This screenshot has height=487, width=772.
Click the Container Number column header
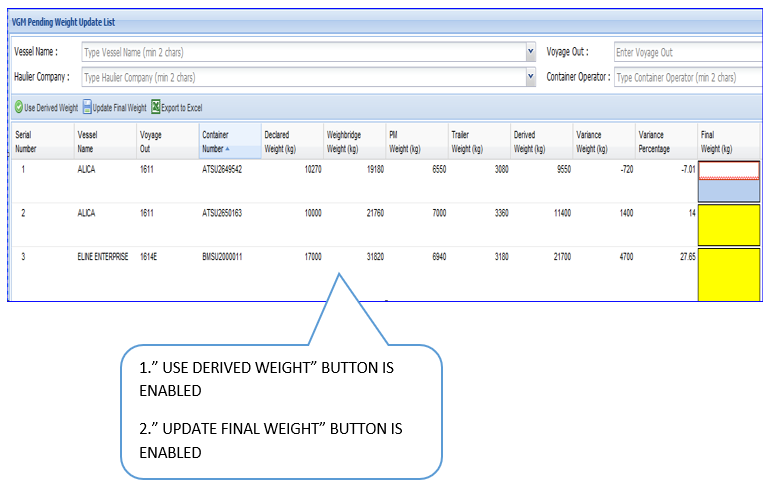[230, 141]
